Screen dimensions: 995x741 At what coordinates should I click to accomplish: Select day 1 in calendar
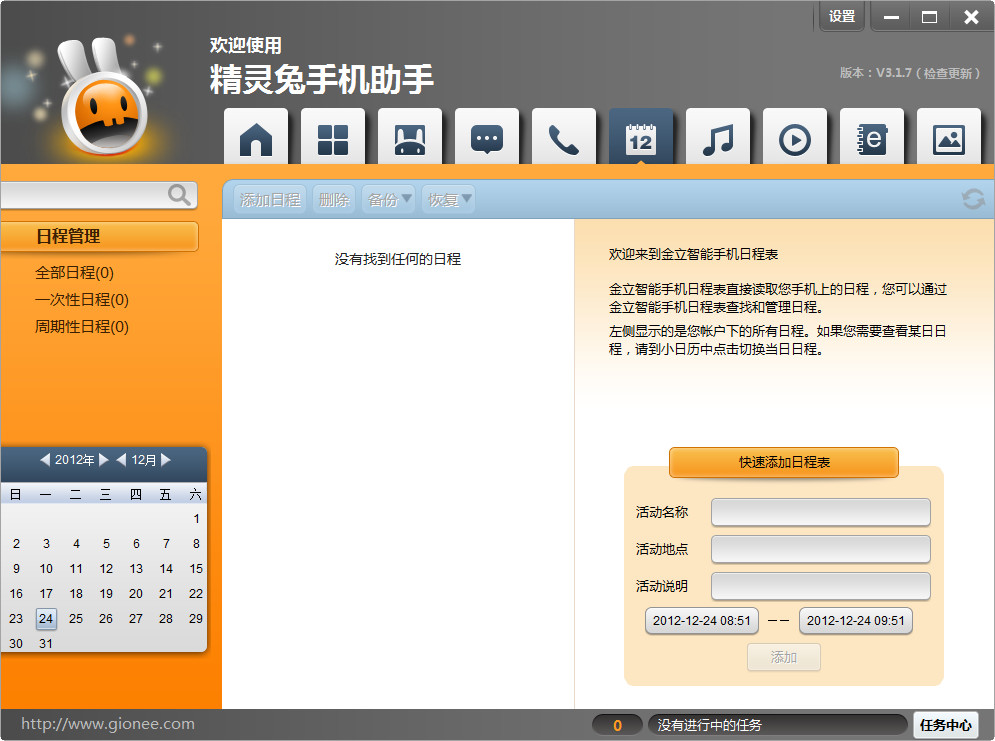[x=196, y=519]
